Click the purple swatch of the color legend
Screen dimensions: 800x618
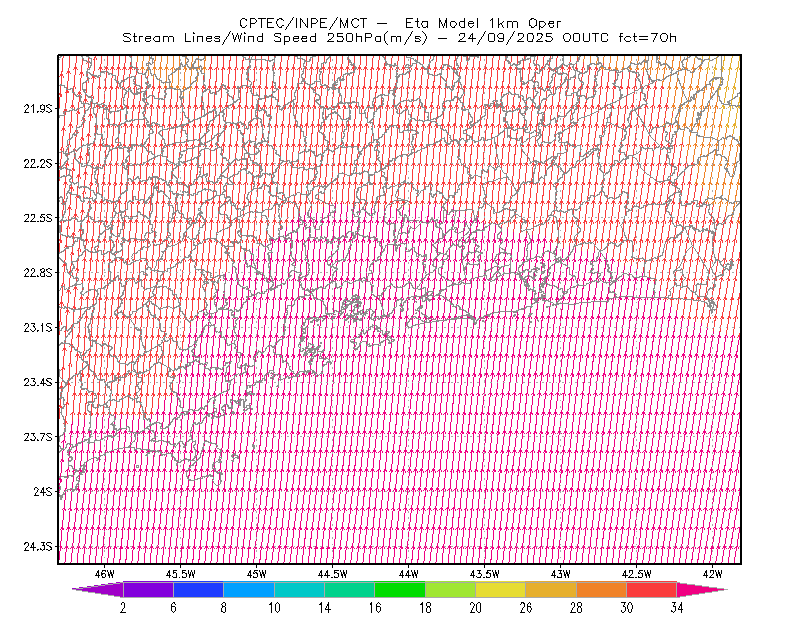(148, 589)
